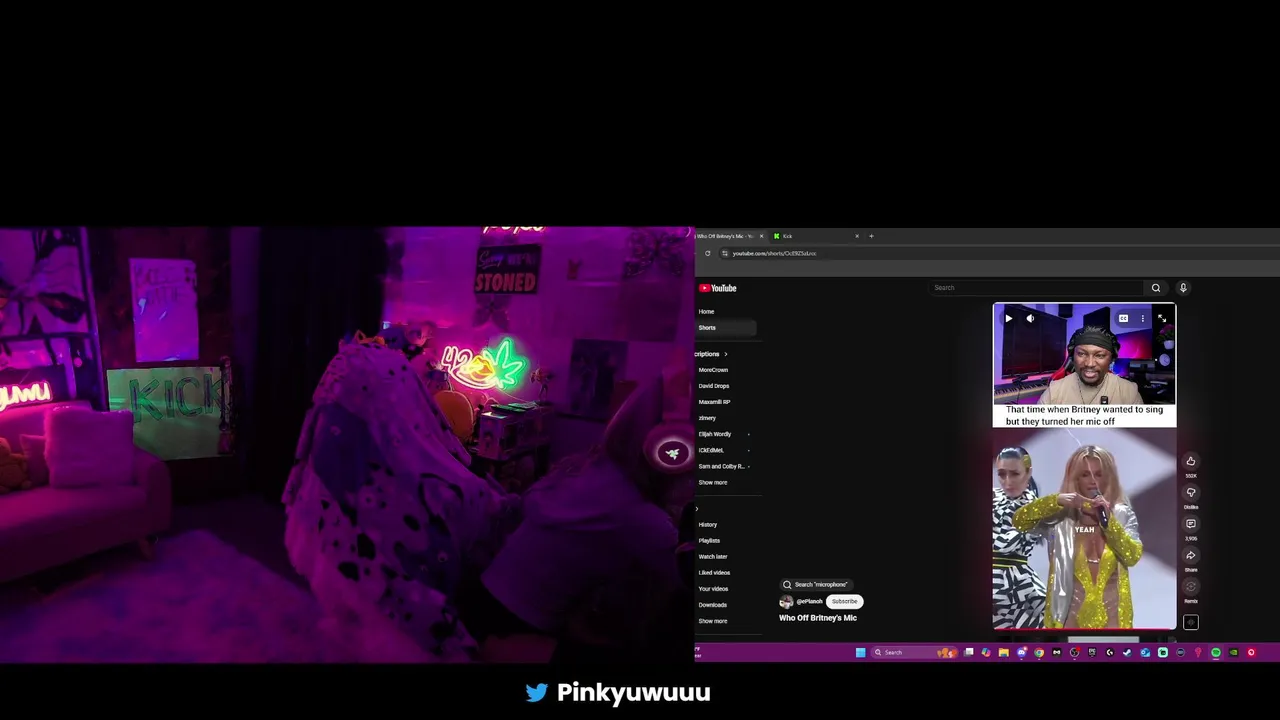
Task: Close the Kick tab
Action: (x=856, y=236)
